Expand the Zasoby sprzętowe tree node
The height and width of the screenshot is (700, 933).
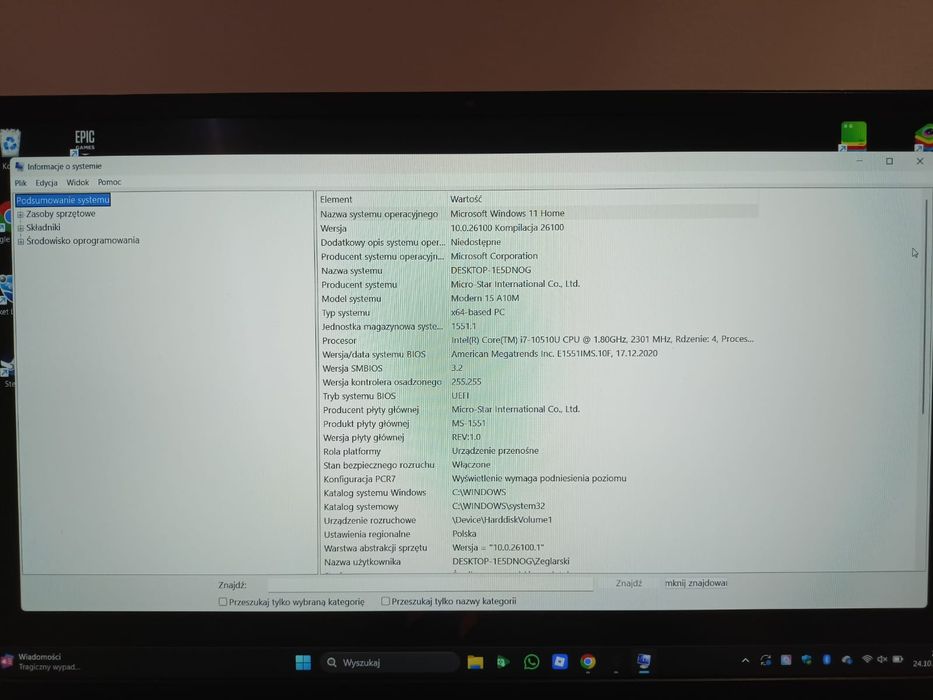(20, 214)
